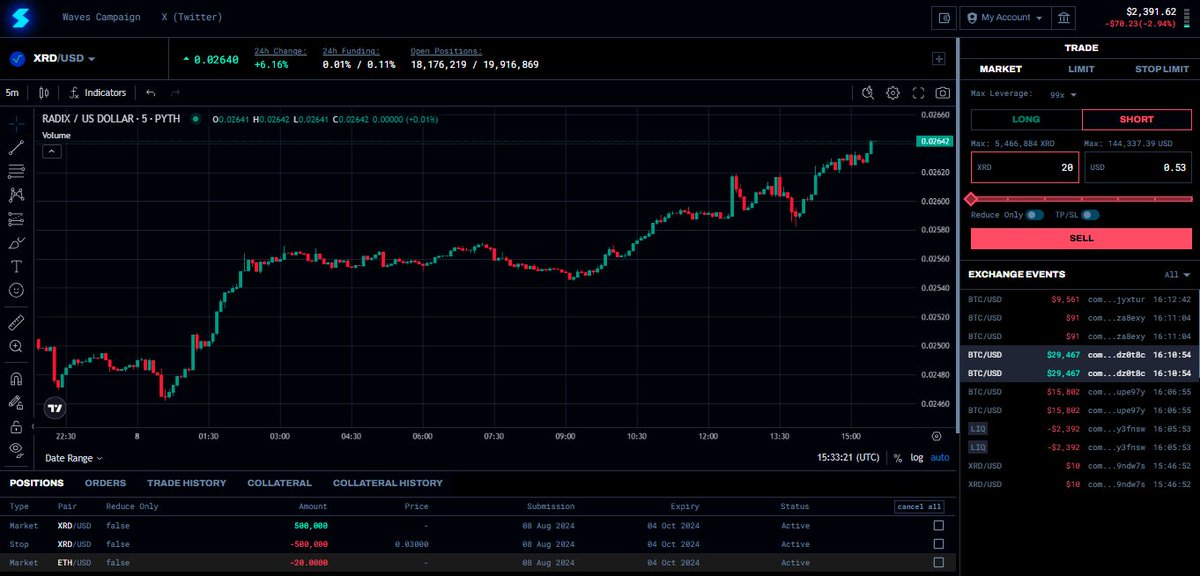Open quick search from chart toolbar

pyautogui.click(x=869, y=92)
